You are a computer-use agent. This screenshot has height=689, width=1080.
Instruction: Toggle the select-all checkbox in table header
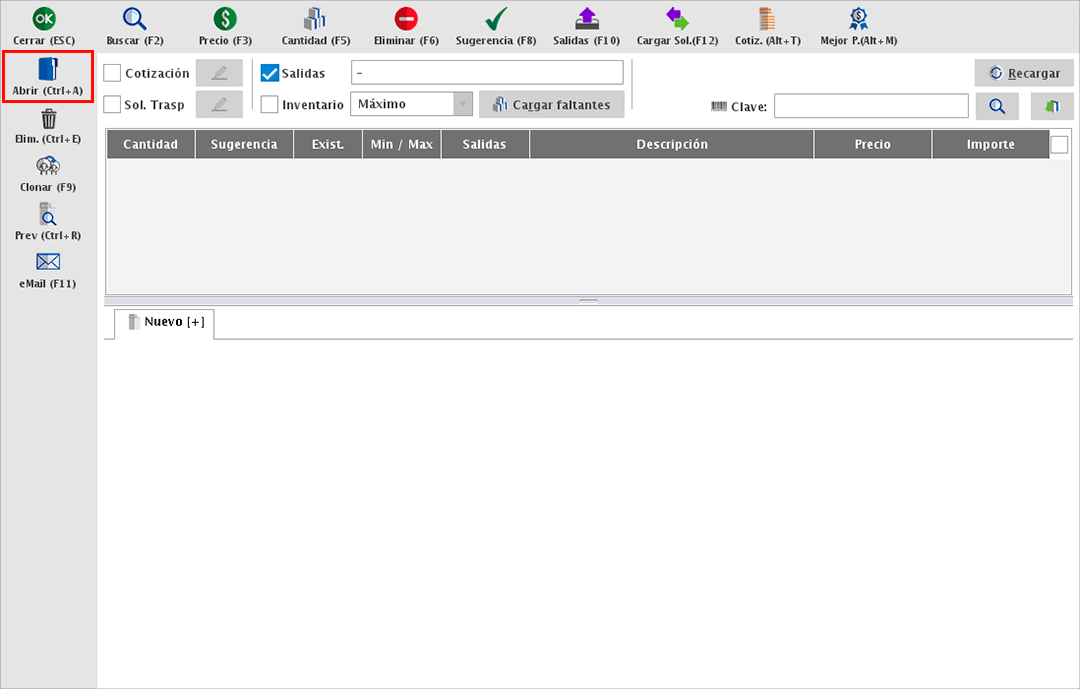pyautogui.click(x=1059, y=145)
